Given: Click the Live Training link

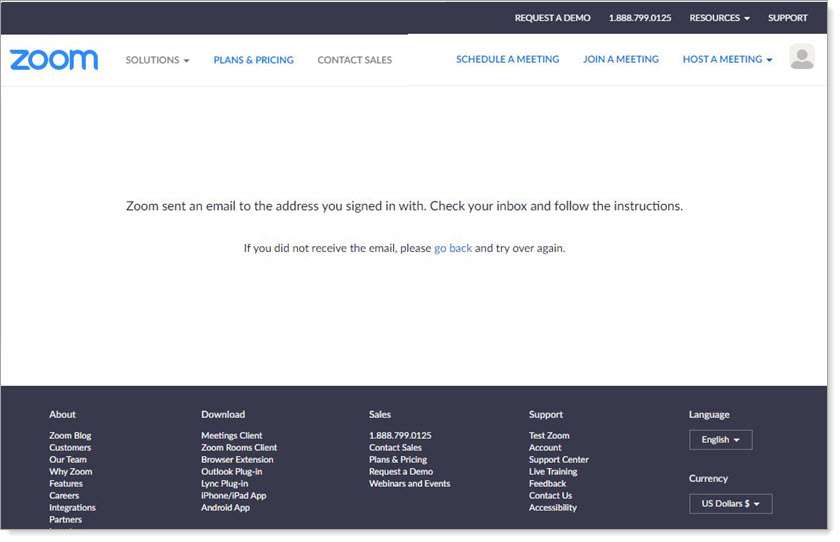Looking at the screenshot, I should 553,471.
